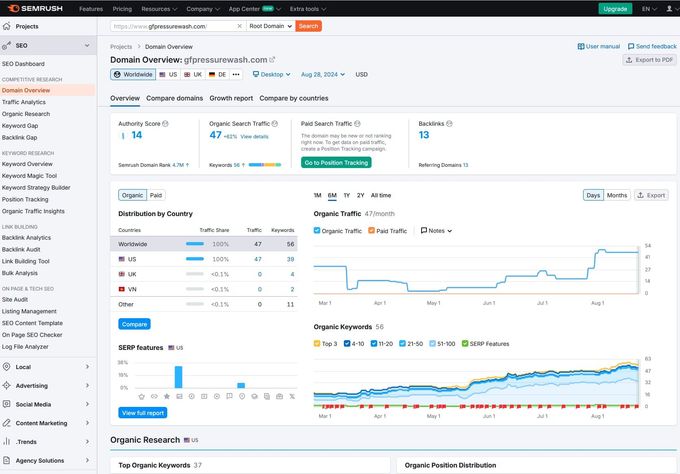Click View full report button
680x474 pixels.
[x=143, y=412]
